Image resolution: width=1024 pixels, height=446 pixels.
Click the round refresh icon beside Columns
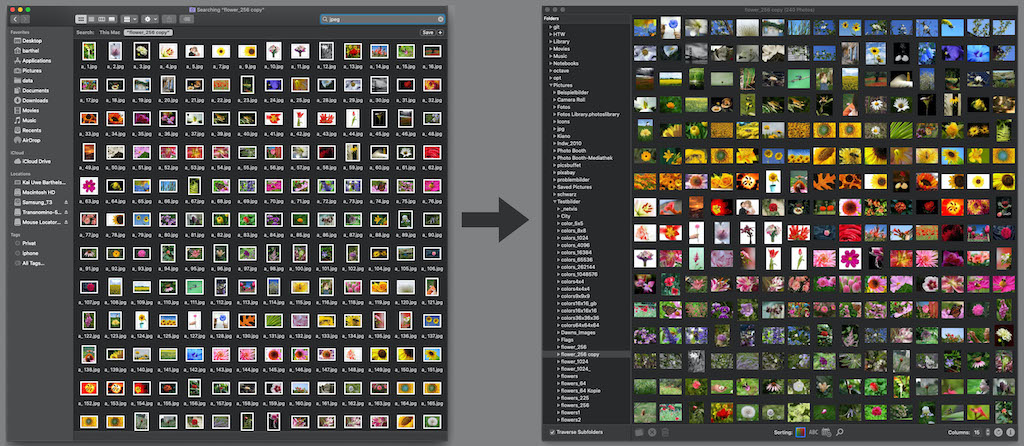998,432
